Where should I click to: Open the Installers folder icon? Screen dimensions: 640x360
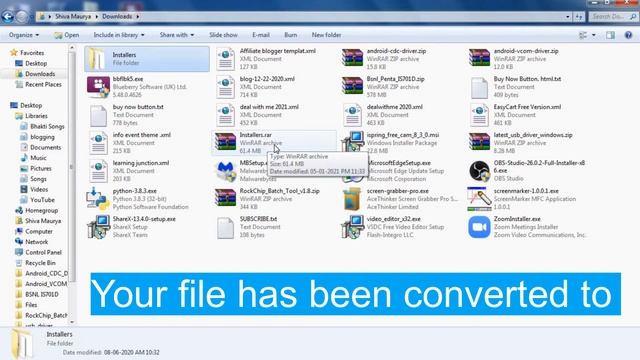[98, 59]
